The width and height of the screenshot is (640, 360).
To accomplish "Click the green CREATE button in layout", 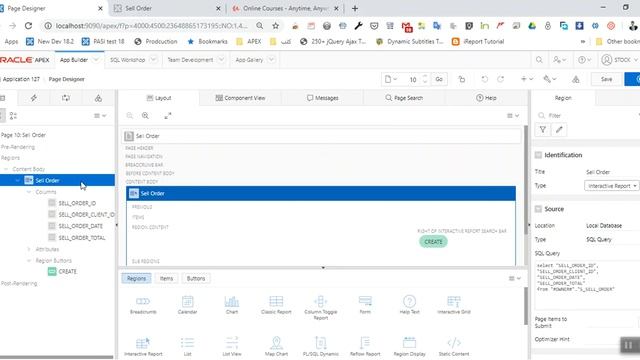I will pos(433,242).
